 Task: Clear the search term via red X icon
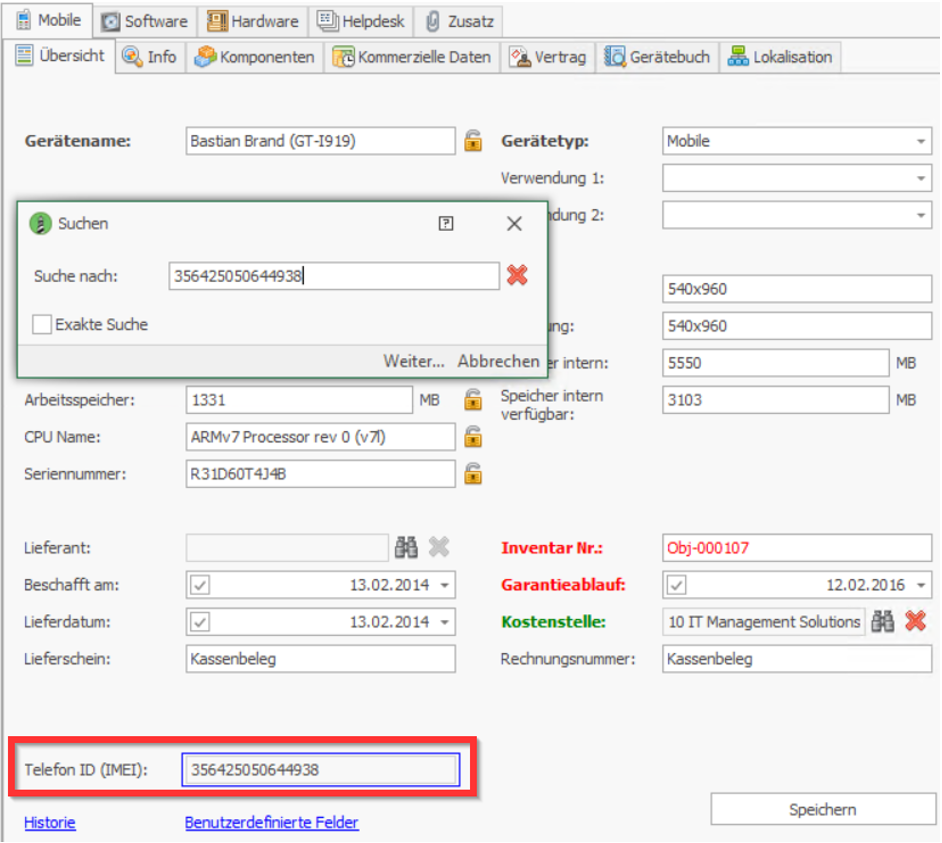click(x=516, y=276)
